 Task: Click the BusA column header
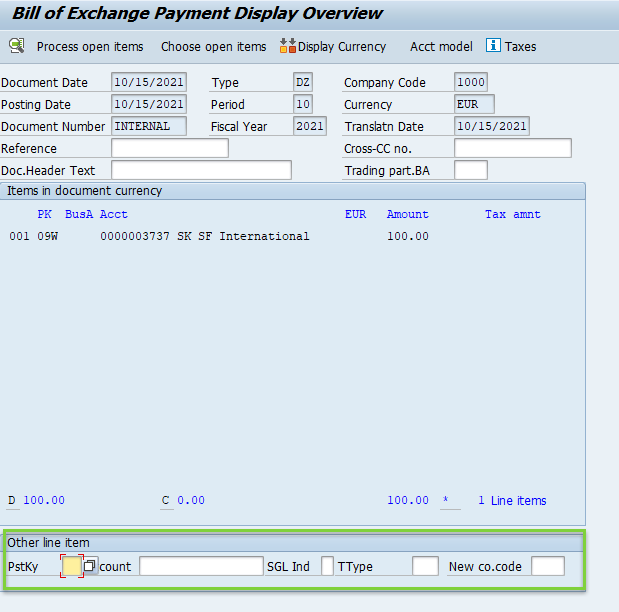pos(79,214)
